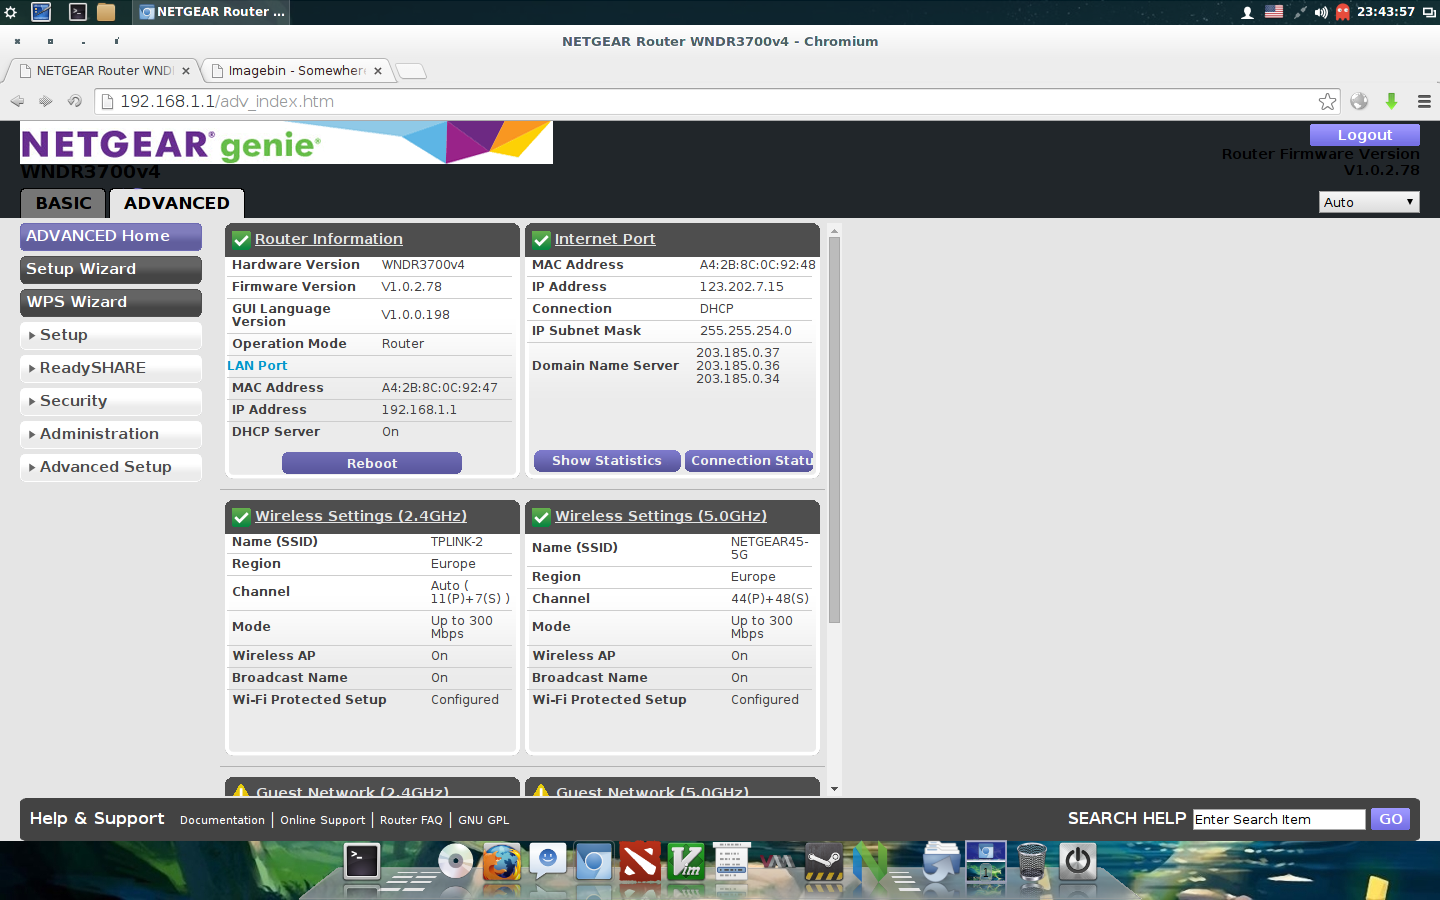Image resolution: width=1440 pixels, height=900 pixels.
Task: Click the green download arrow extension icon
Action: pyautogui.click(x=1391, y=101)
